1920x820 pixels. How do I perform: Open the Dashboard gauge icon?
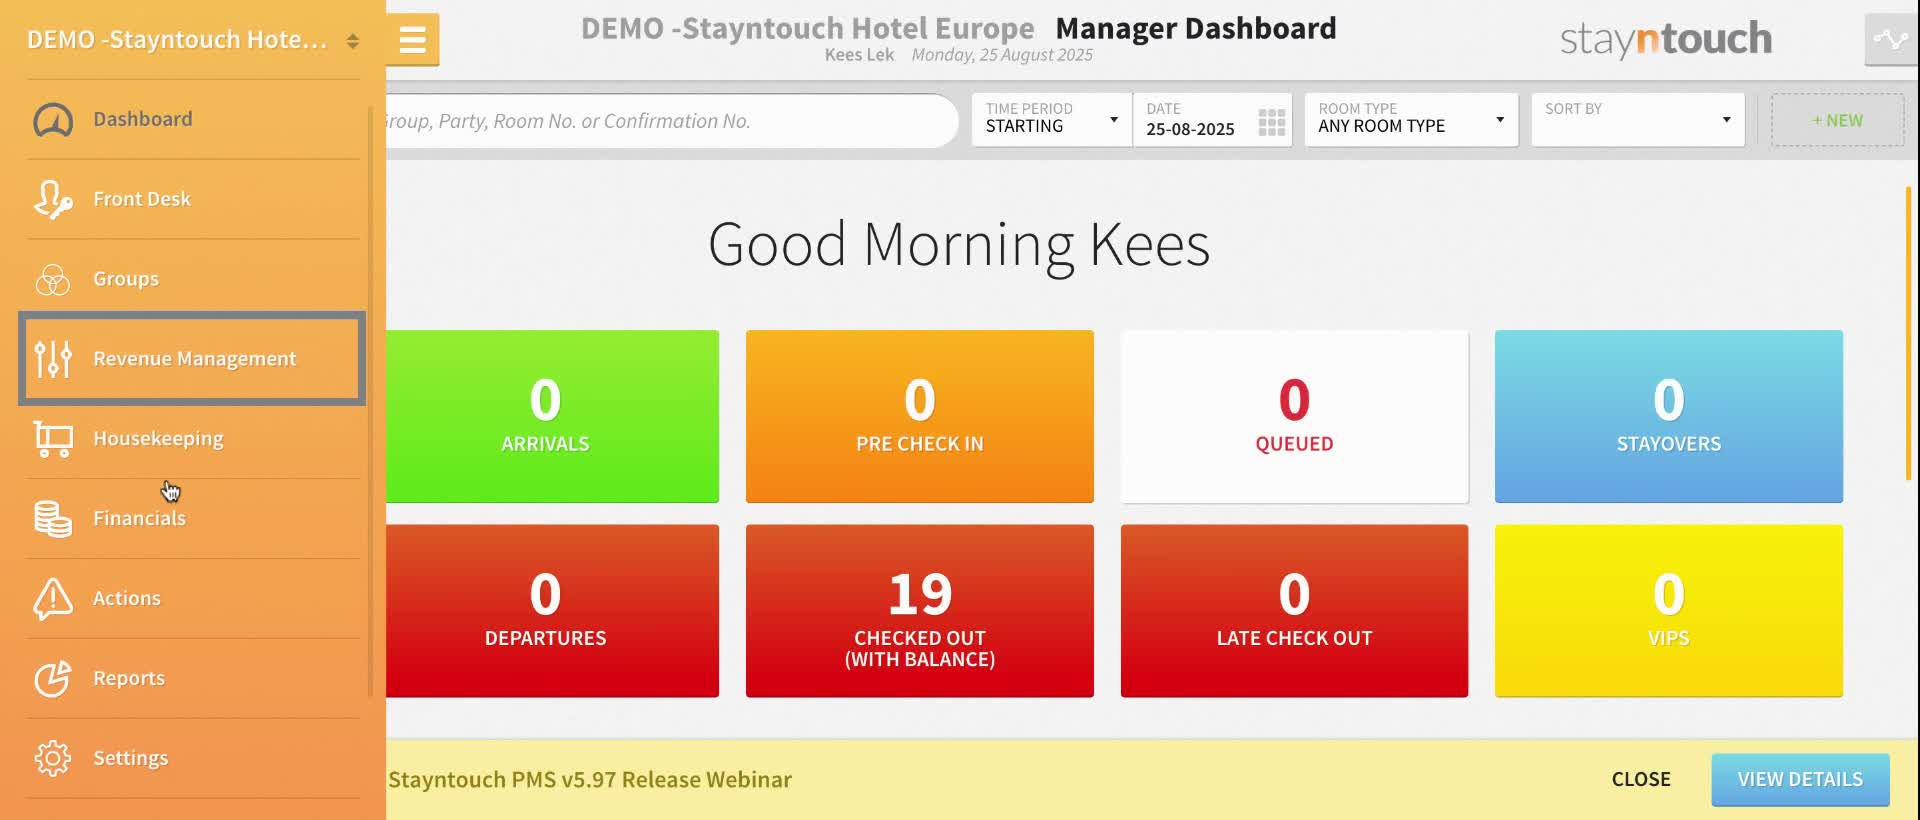tap(53, 120)
